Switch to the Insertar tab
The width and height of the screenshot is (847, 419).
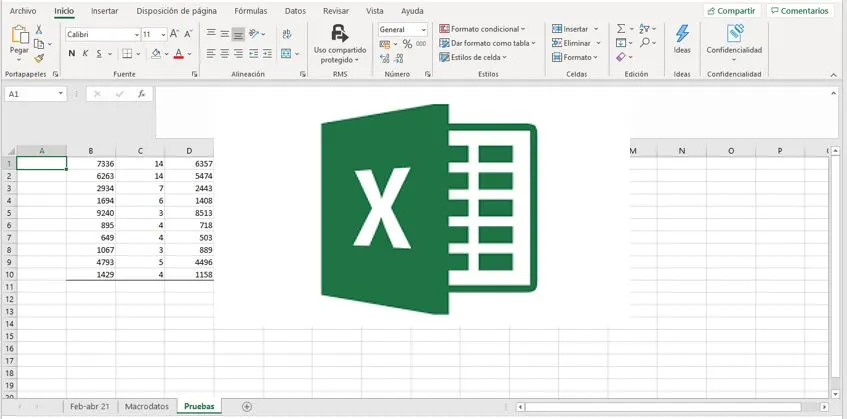(x=105, y=11)
